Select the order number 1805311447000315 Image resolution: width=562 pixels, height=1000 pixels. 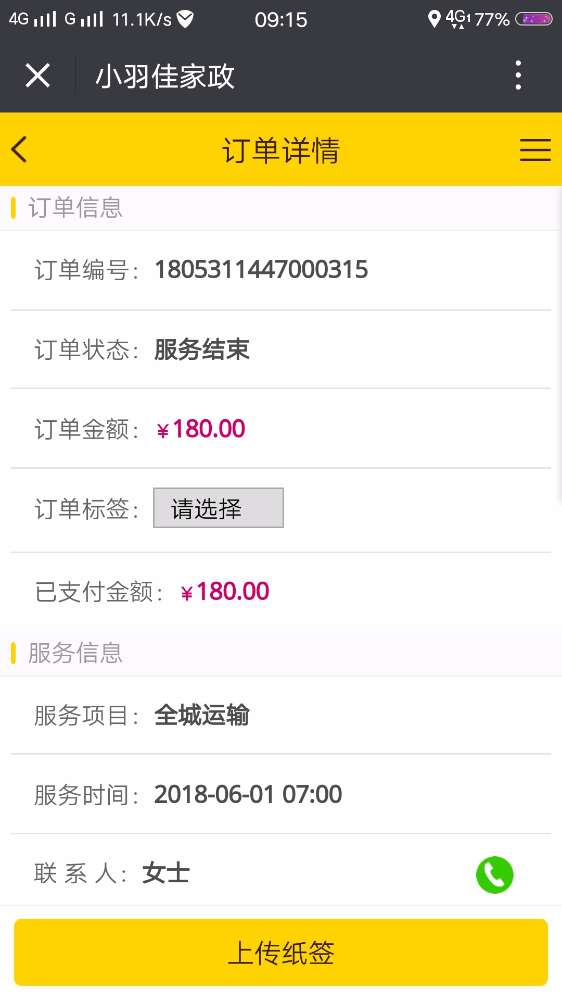click(x=262, y=270)
